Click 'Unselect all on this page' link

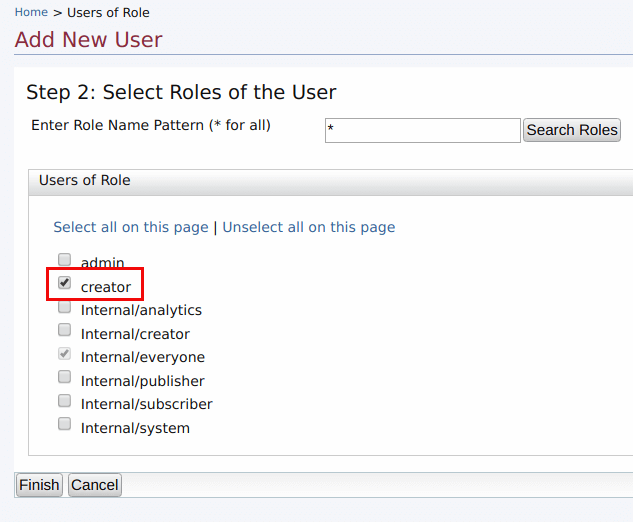click(308, 227)
